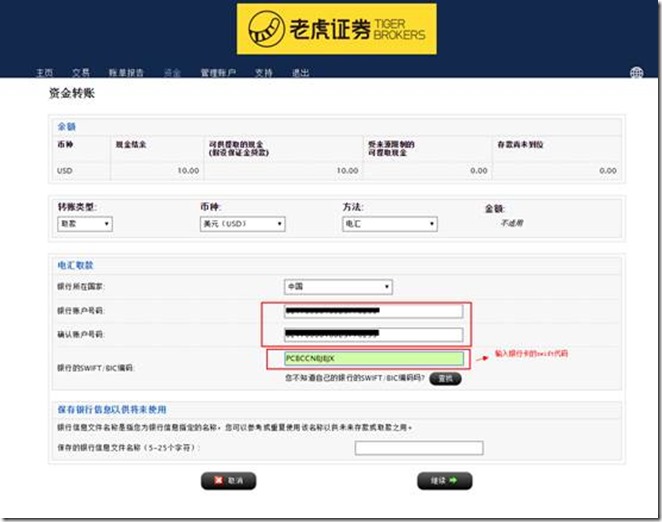Click the Tiger Brokers logo
The width and height of the screenshot is (662, 522).
[x=336, y=29]
